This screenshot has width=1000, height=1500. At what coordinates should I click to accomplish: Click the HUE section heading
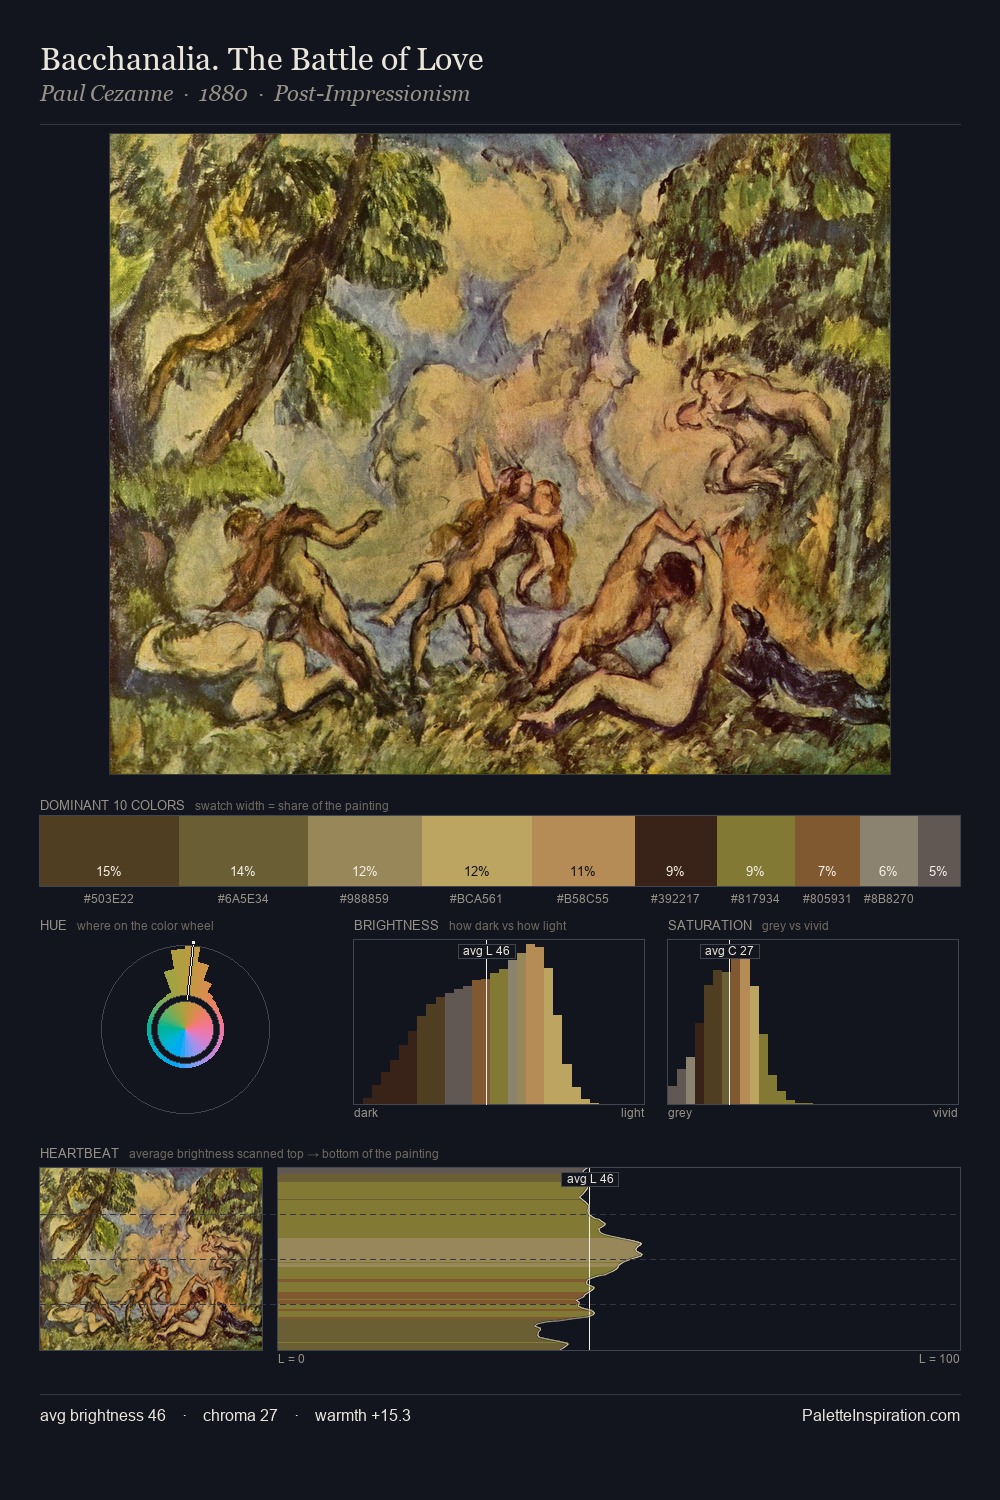tap(53, 925)
